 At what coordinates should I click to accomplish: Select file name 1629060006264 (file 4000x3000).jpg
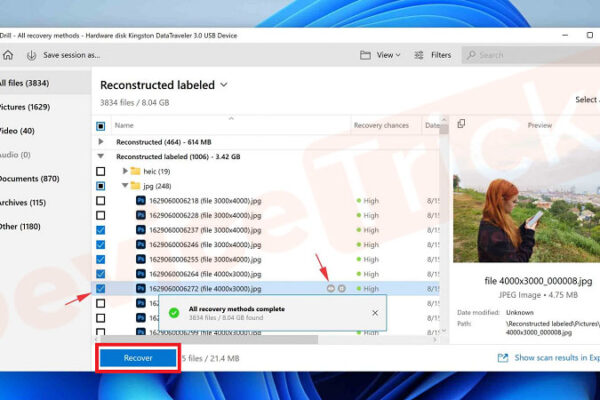point(205,274)
